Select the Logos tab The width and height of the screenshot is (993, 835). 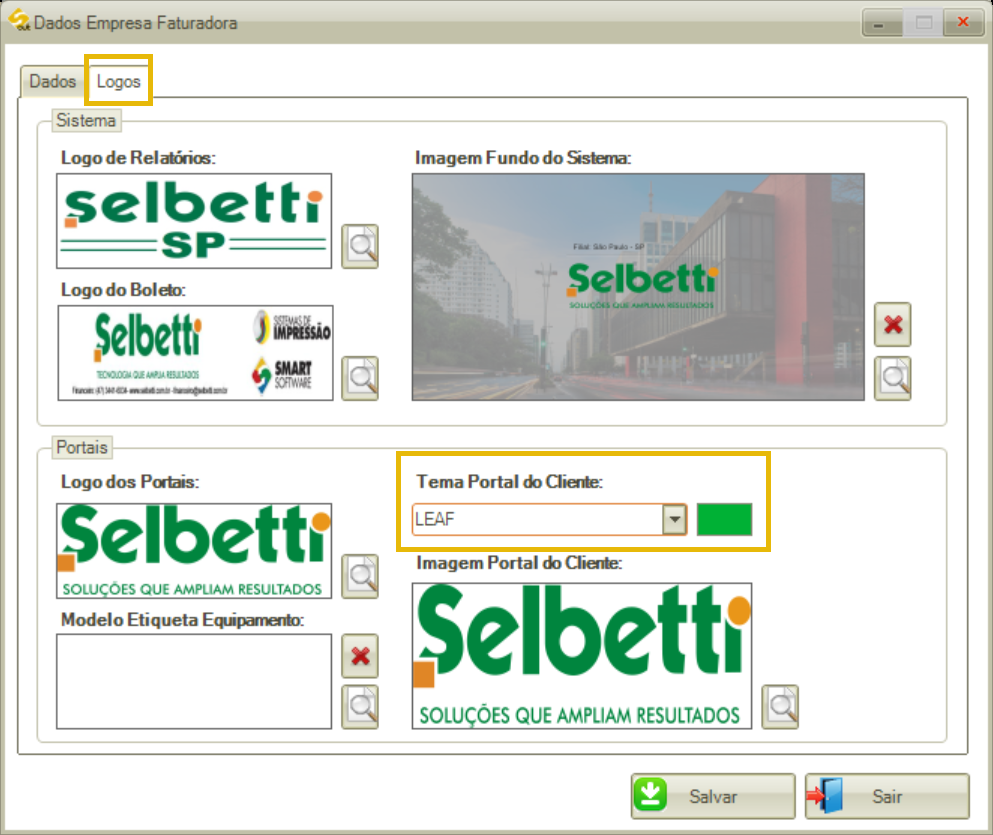118,82
